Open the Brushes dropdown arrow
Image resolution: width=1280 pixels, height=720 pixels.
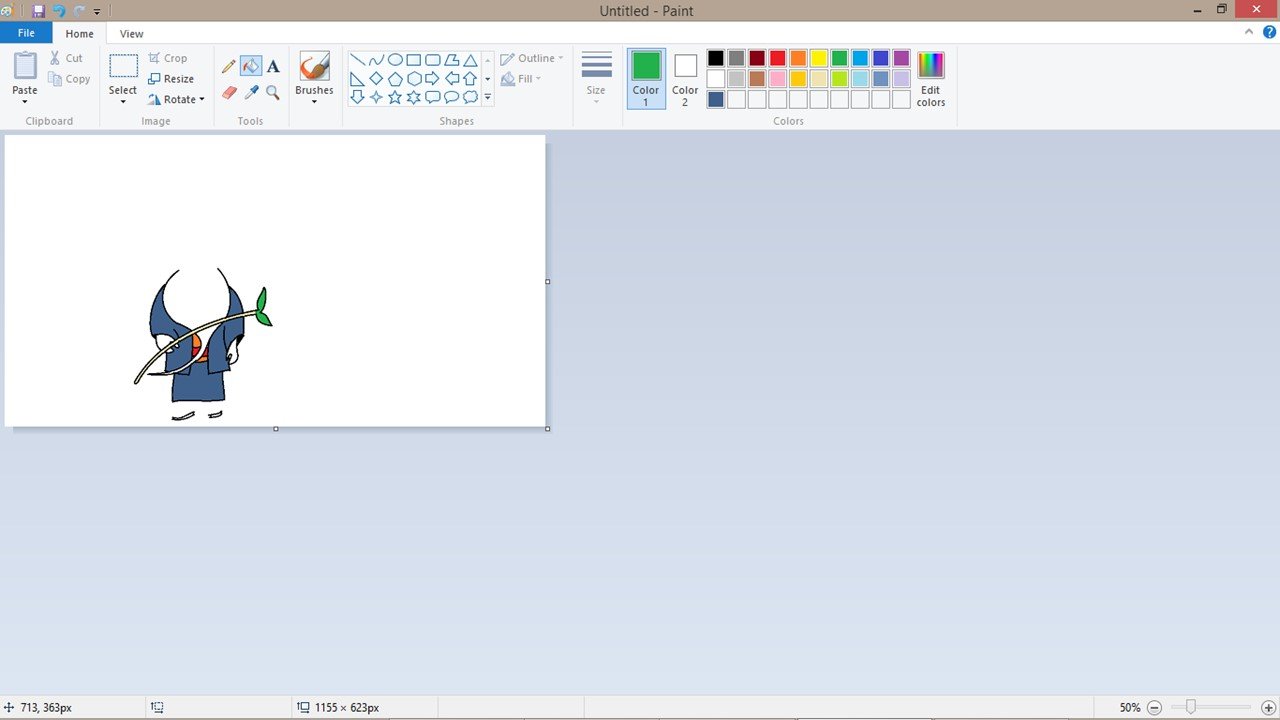coord(314,102)
